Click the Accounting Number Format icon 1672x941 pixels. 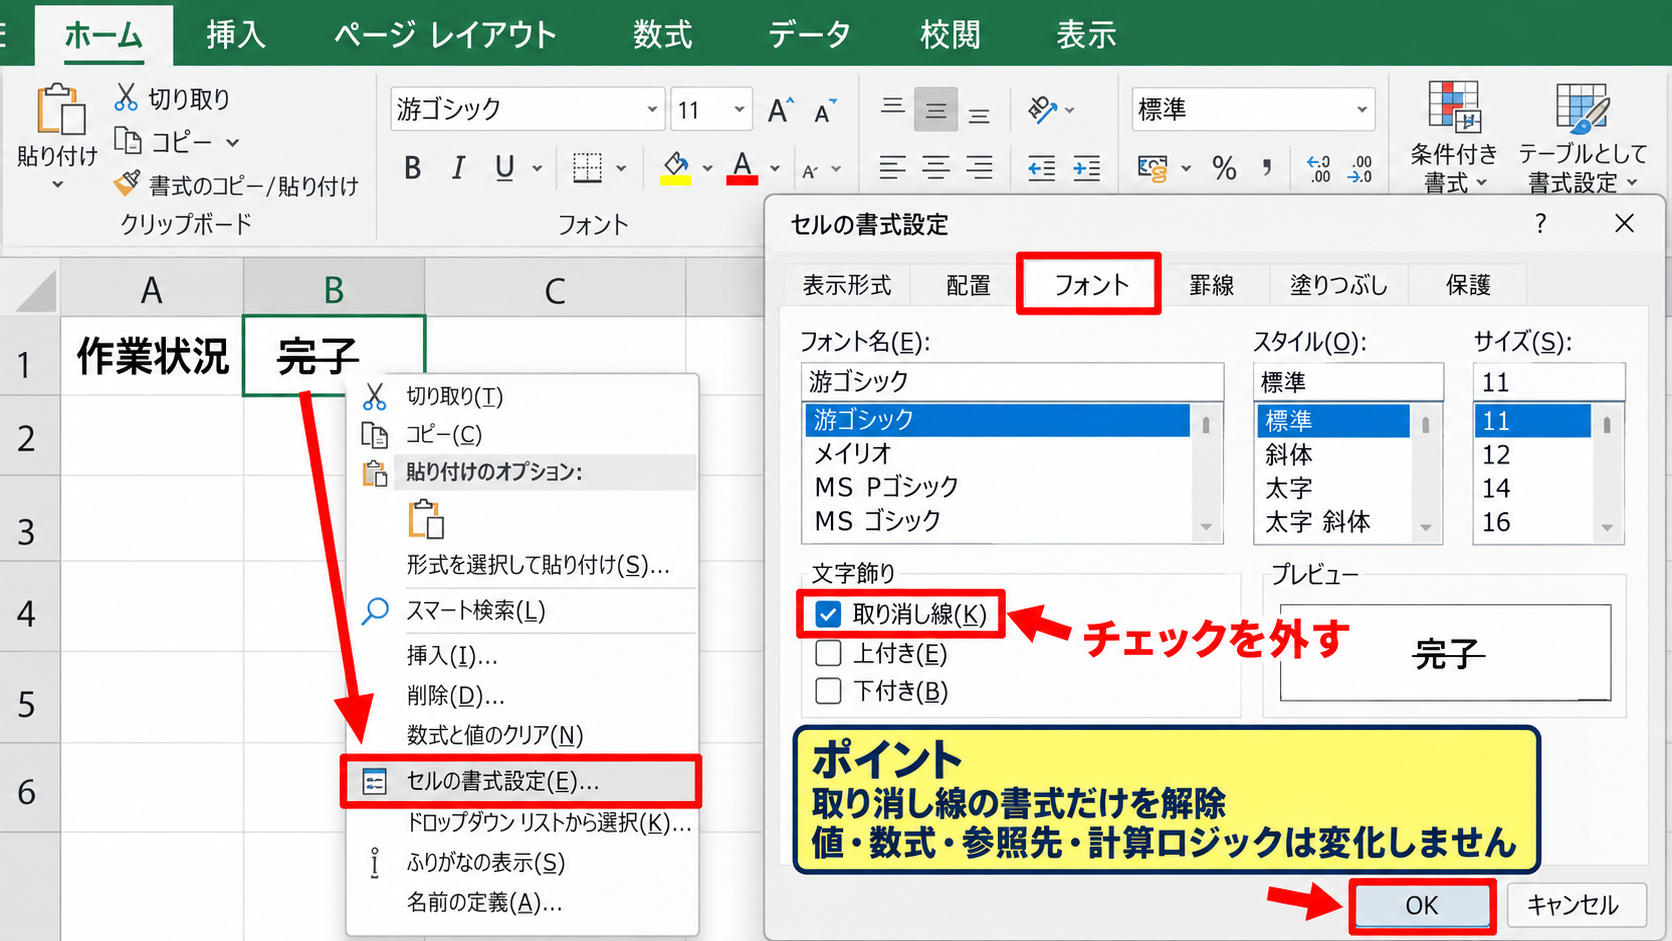(x=1152, y=168)
